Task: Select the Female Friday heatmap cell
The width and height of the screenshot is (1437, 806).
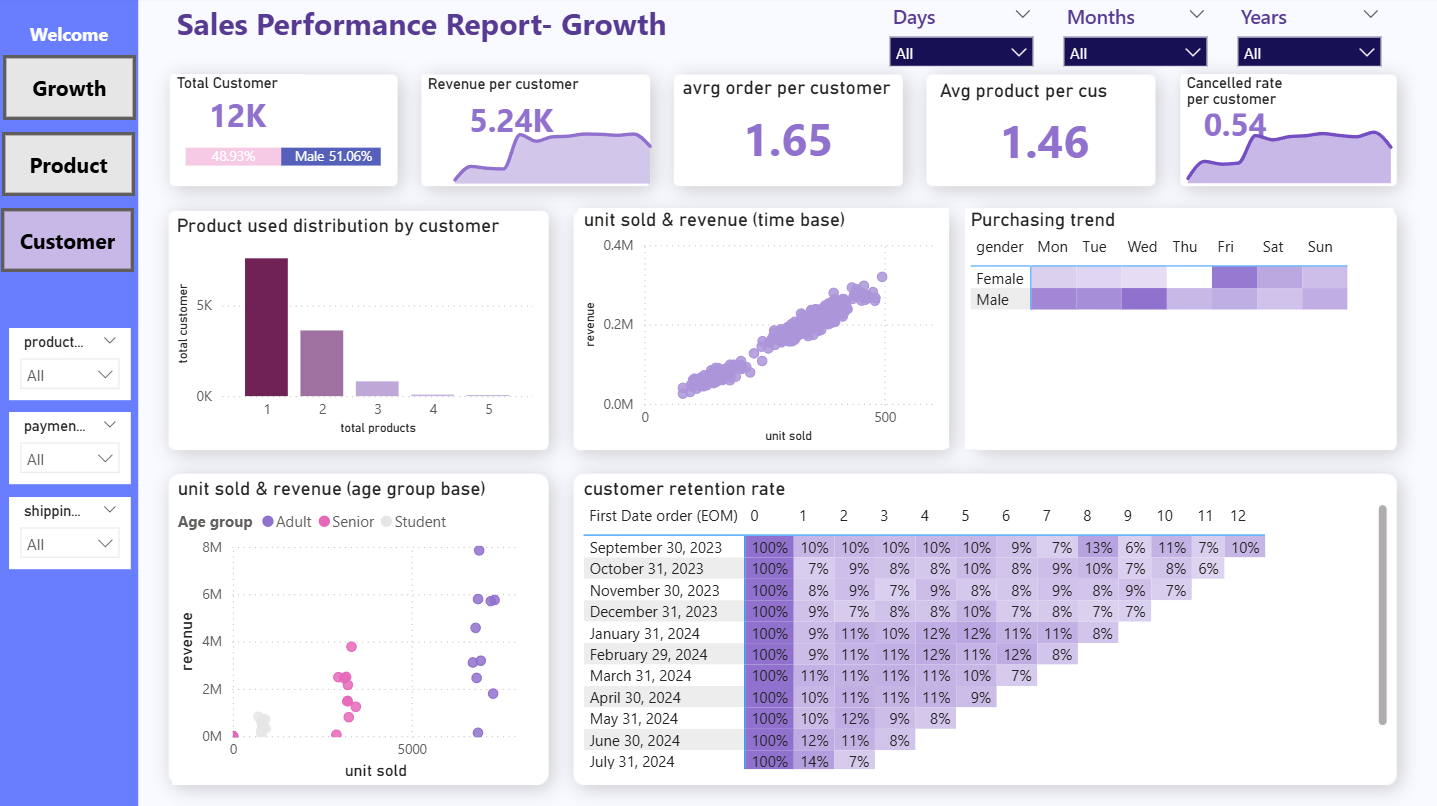Action: pos(1233,278)
